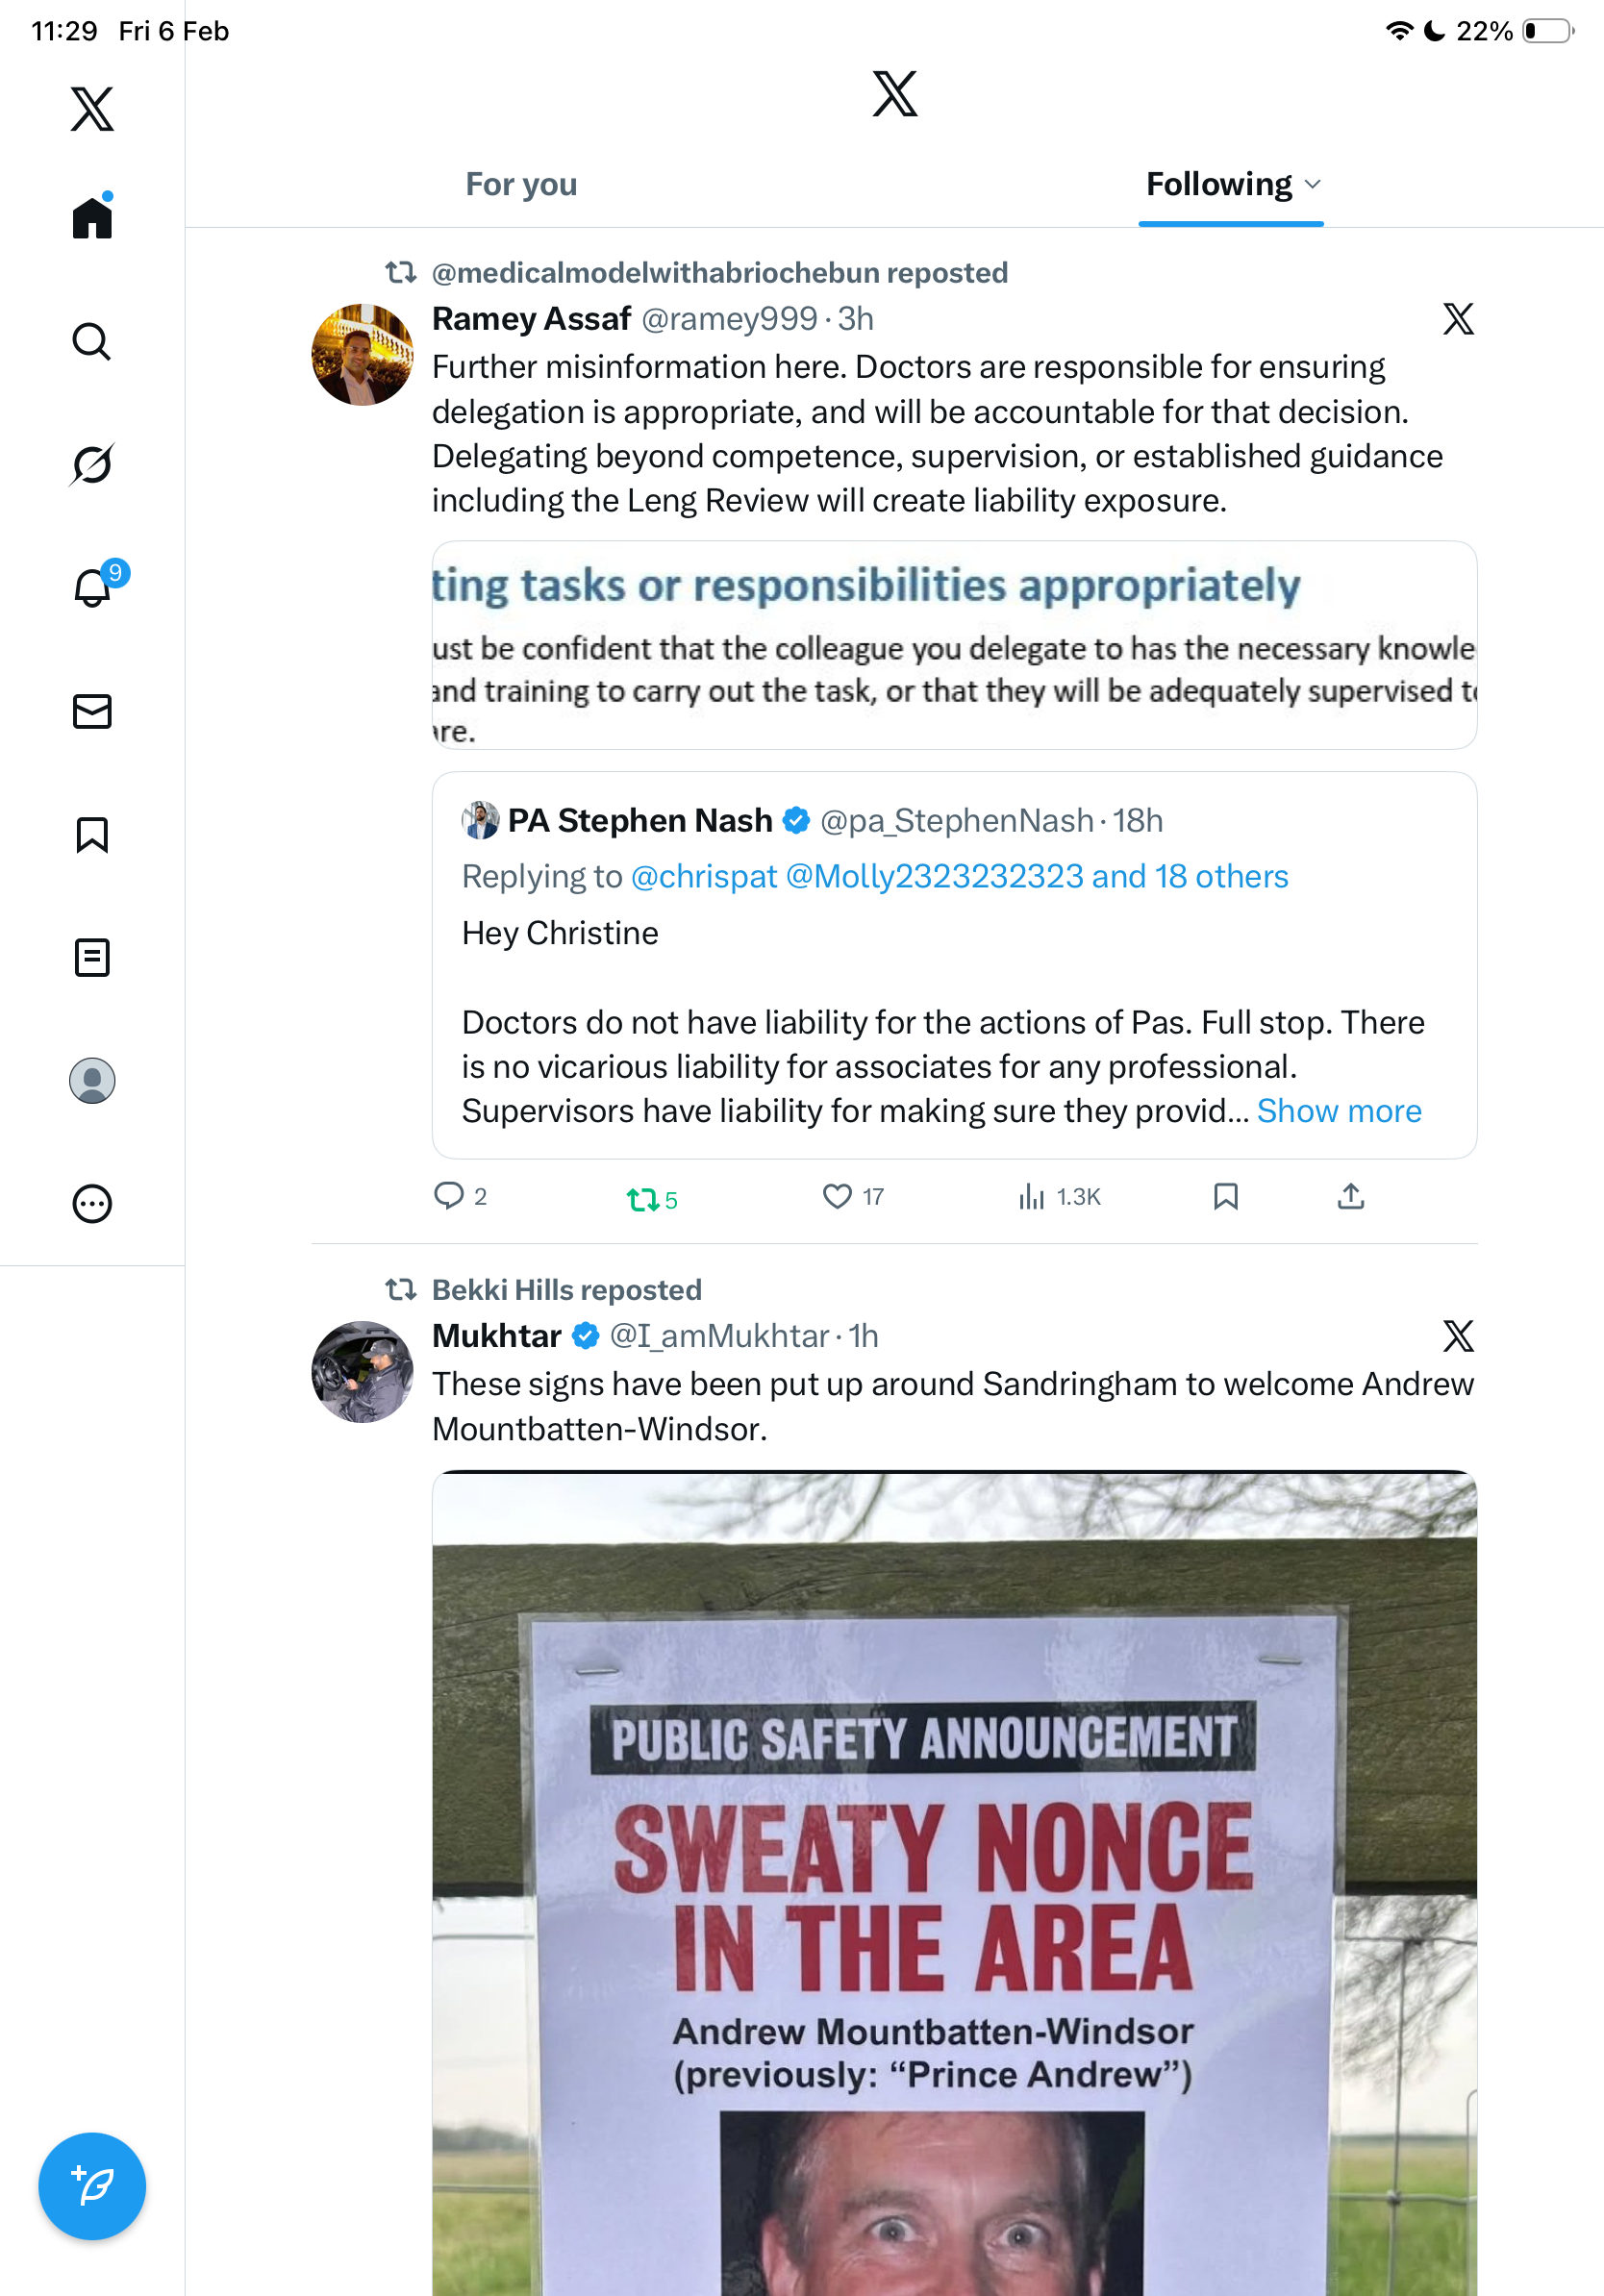Viewport: 1604px width, 2296px height.
Task: Toggle repost on Ramey Assaf's post
Action: (642, 1198)
